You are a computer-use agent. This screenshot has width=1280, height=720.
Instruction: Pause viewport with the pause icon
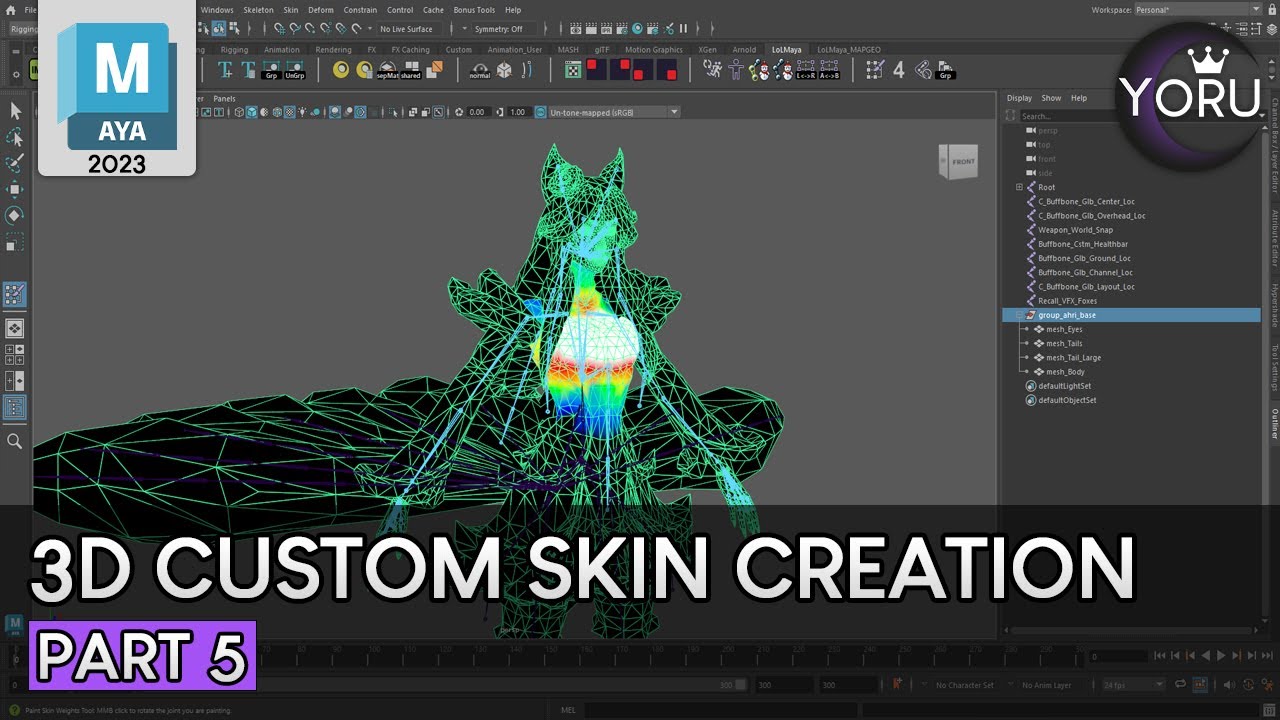(x=683, y=29)
